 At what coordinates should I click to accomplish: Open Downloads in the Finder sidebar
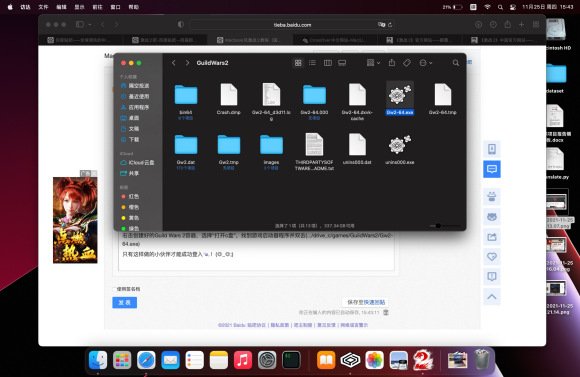(130, 139)
